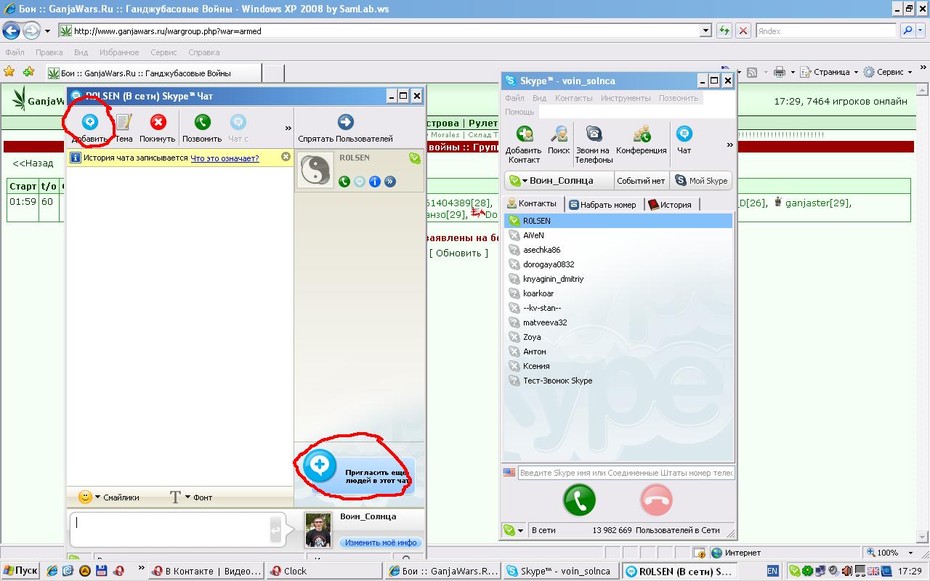Open R0LSEN profile info icon

click(375, 181)
